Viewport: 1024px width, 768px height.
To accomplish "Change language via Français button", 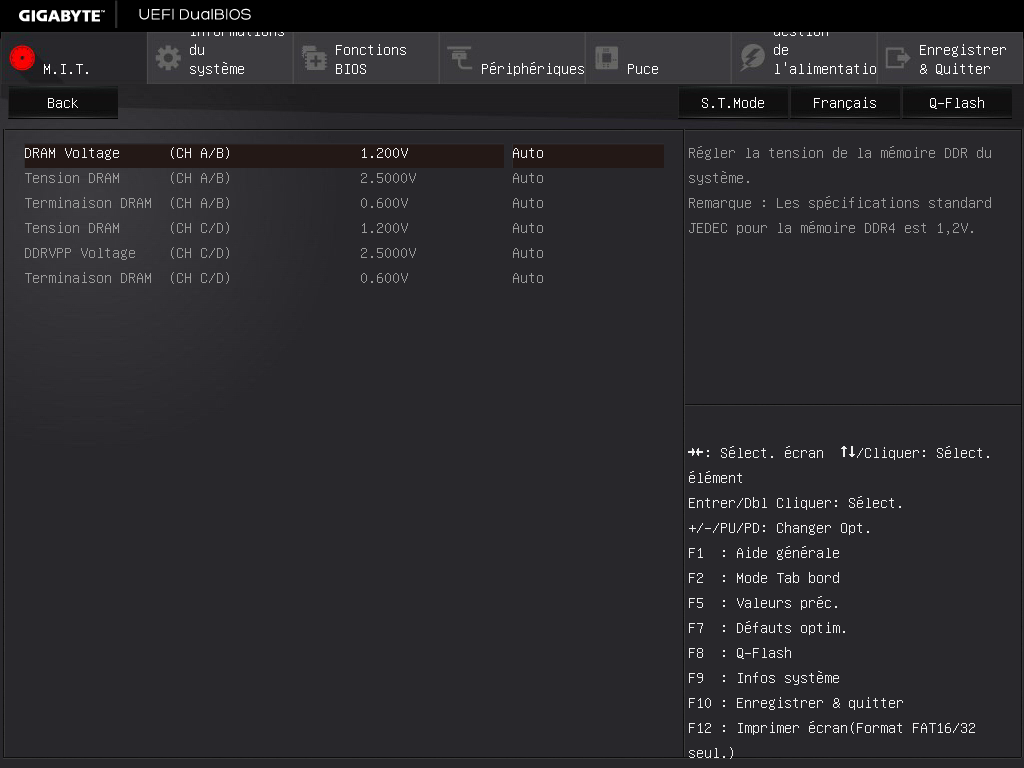I will (844, 103).
